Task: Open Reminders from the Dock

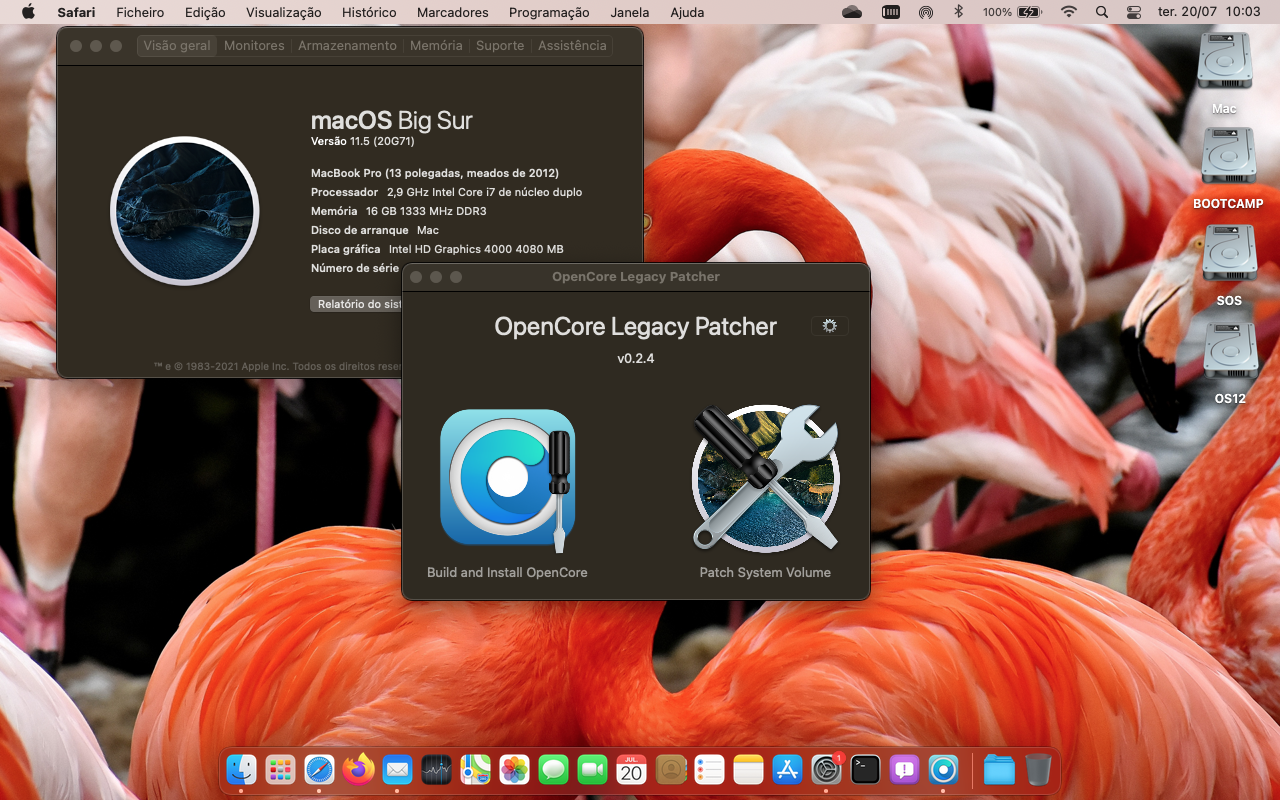Action: click(709, 769)
